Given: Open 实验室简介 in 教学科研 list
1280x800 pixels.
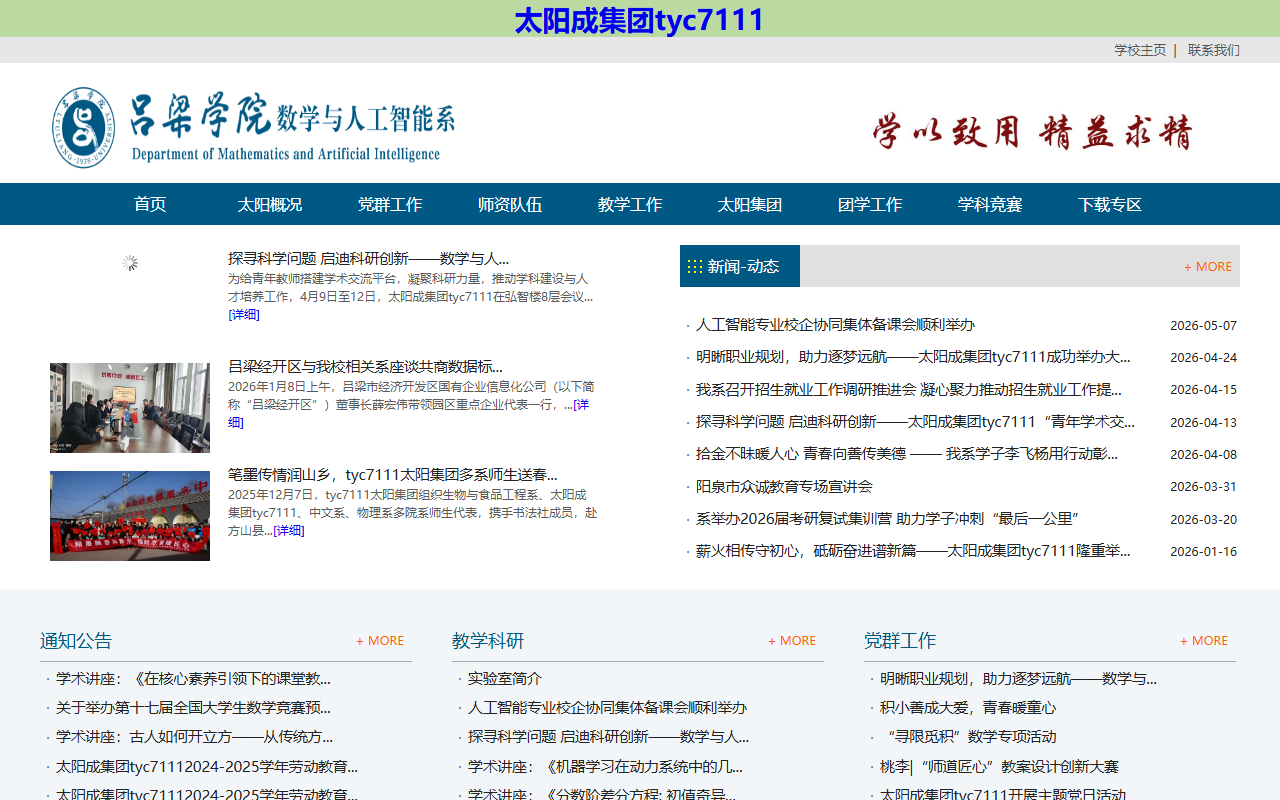Looking at the screenshot, I should 505,679.
